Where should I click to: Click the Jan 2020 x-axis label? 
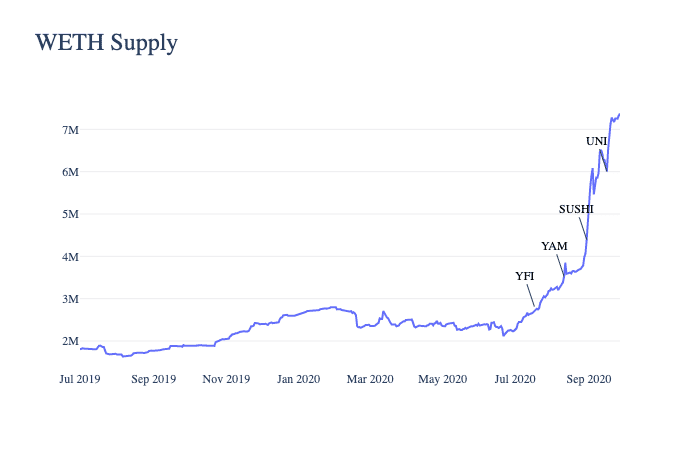click(x=299, y=379)
